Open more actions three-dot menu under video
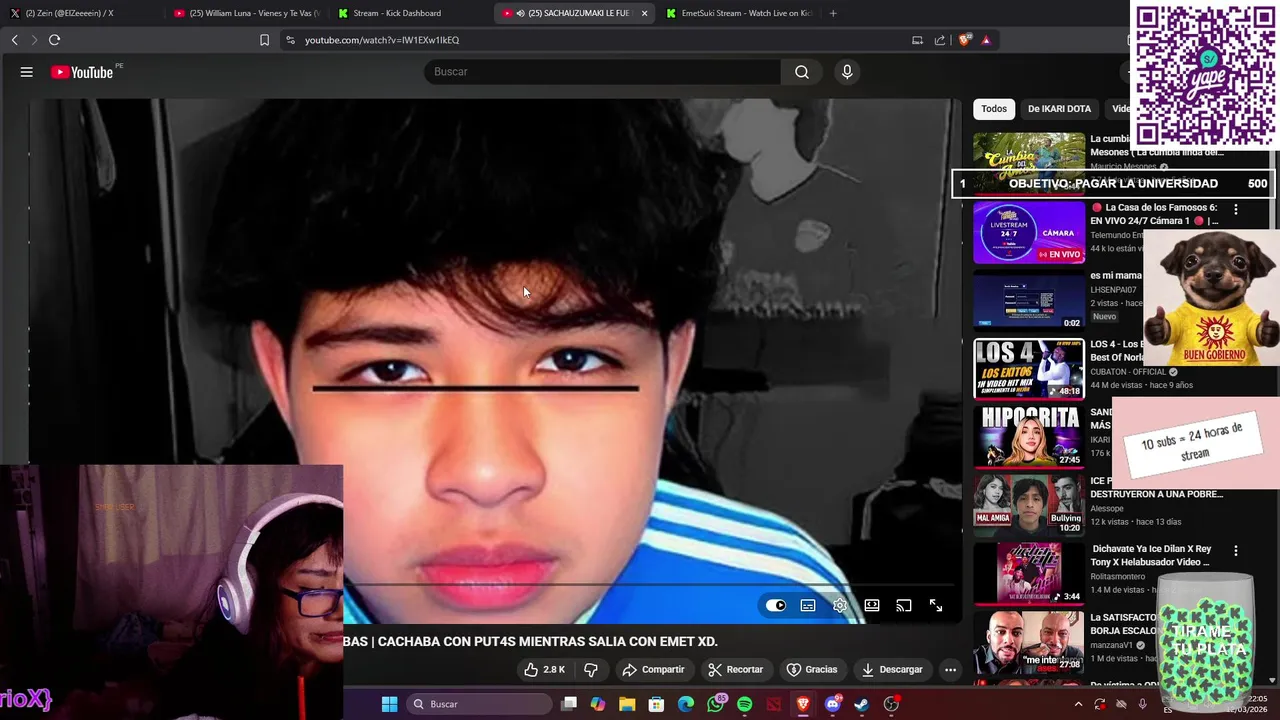The image size is (1280, 720). click(x=951, y=669)
